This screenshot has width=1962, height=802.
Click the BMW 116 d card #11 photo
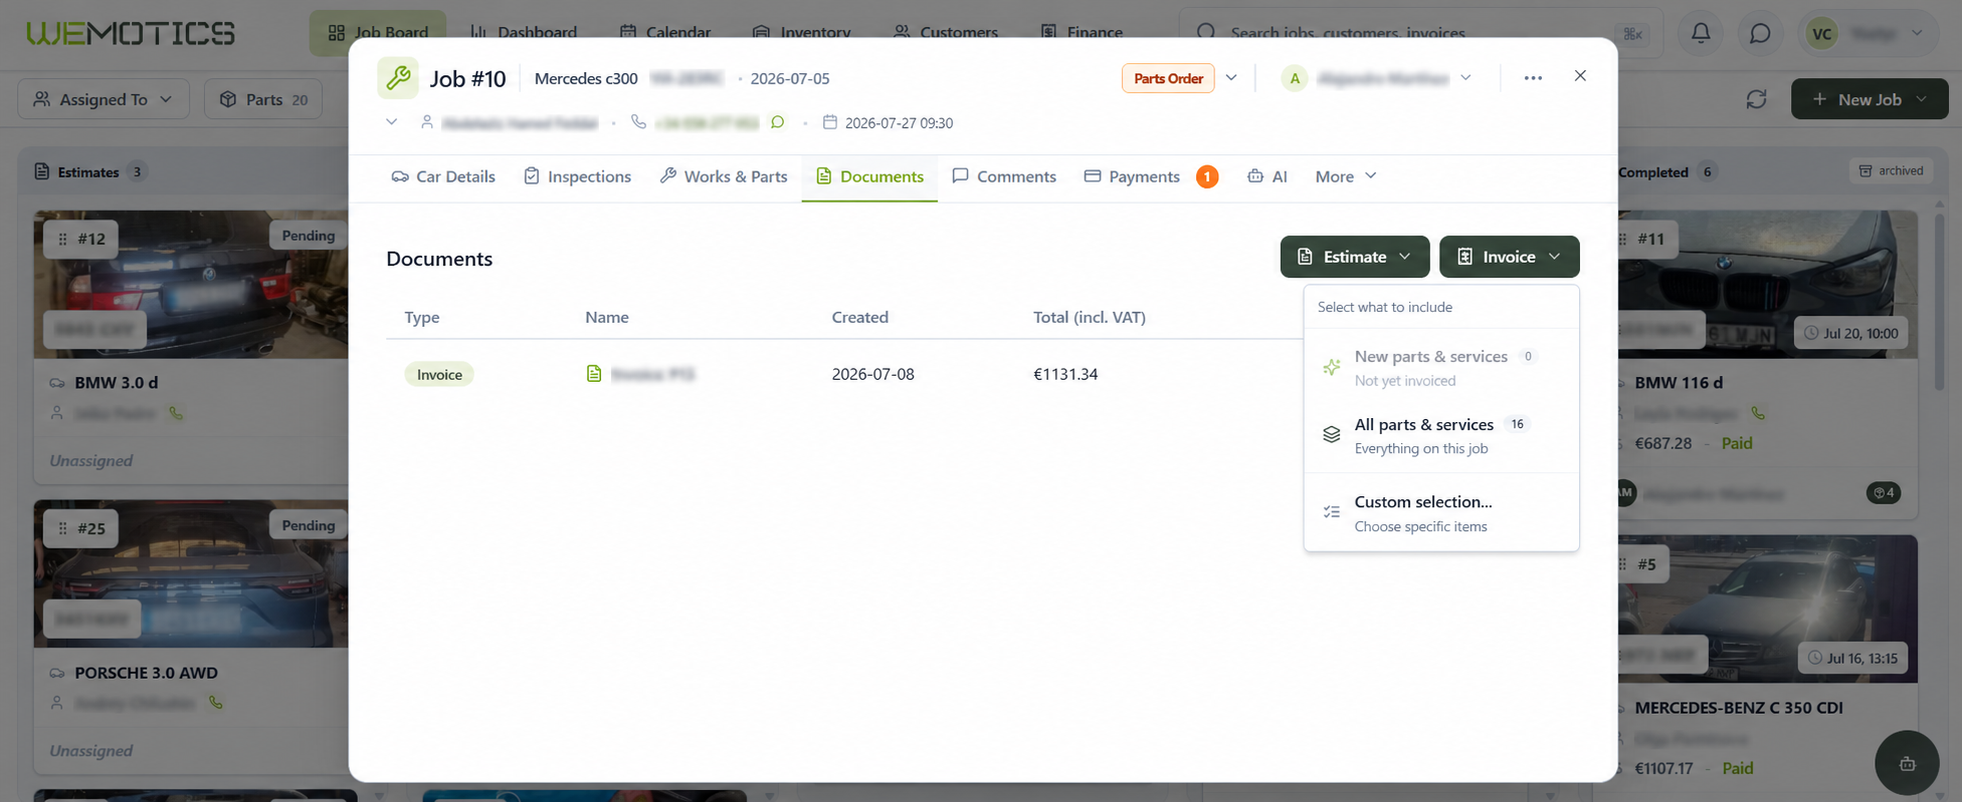(x=1766, y=284)
